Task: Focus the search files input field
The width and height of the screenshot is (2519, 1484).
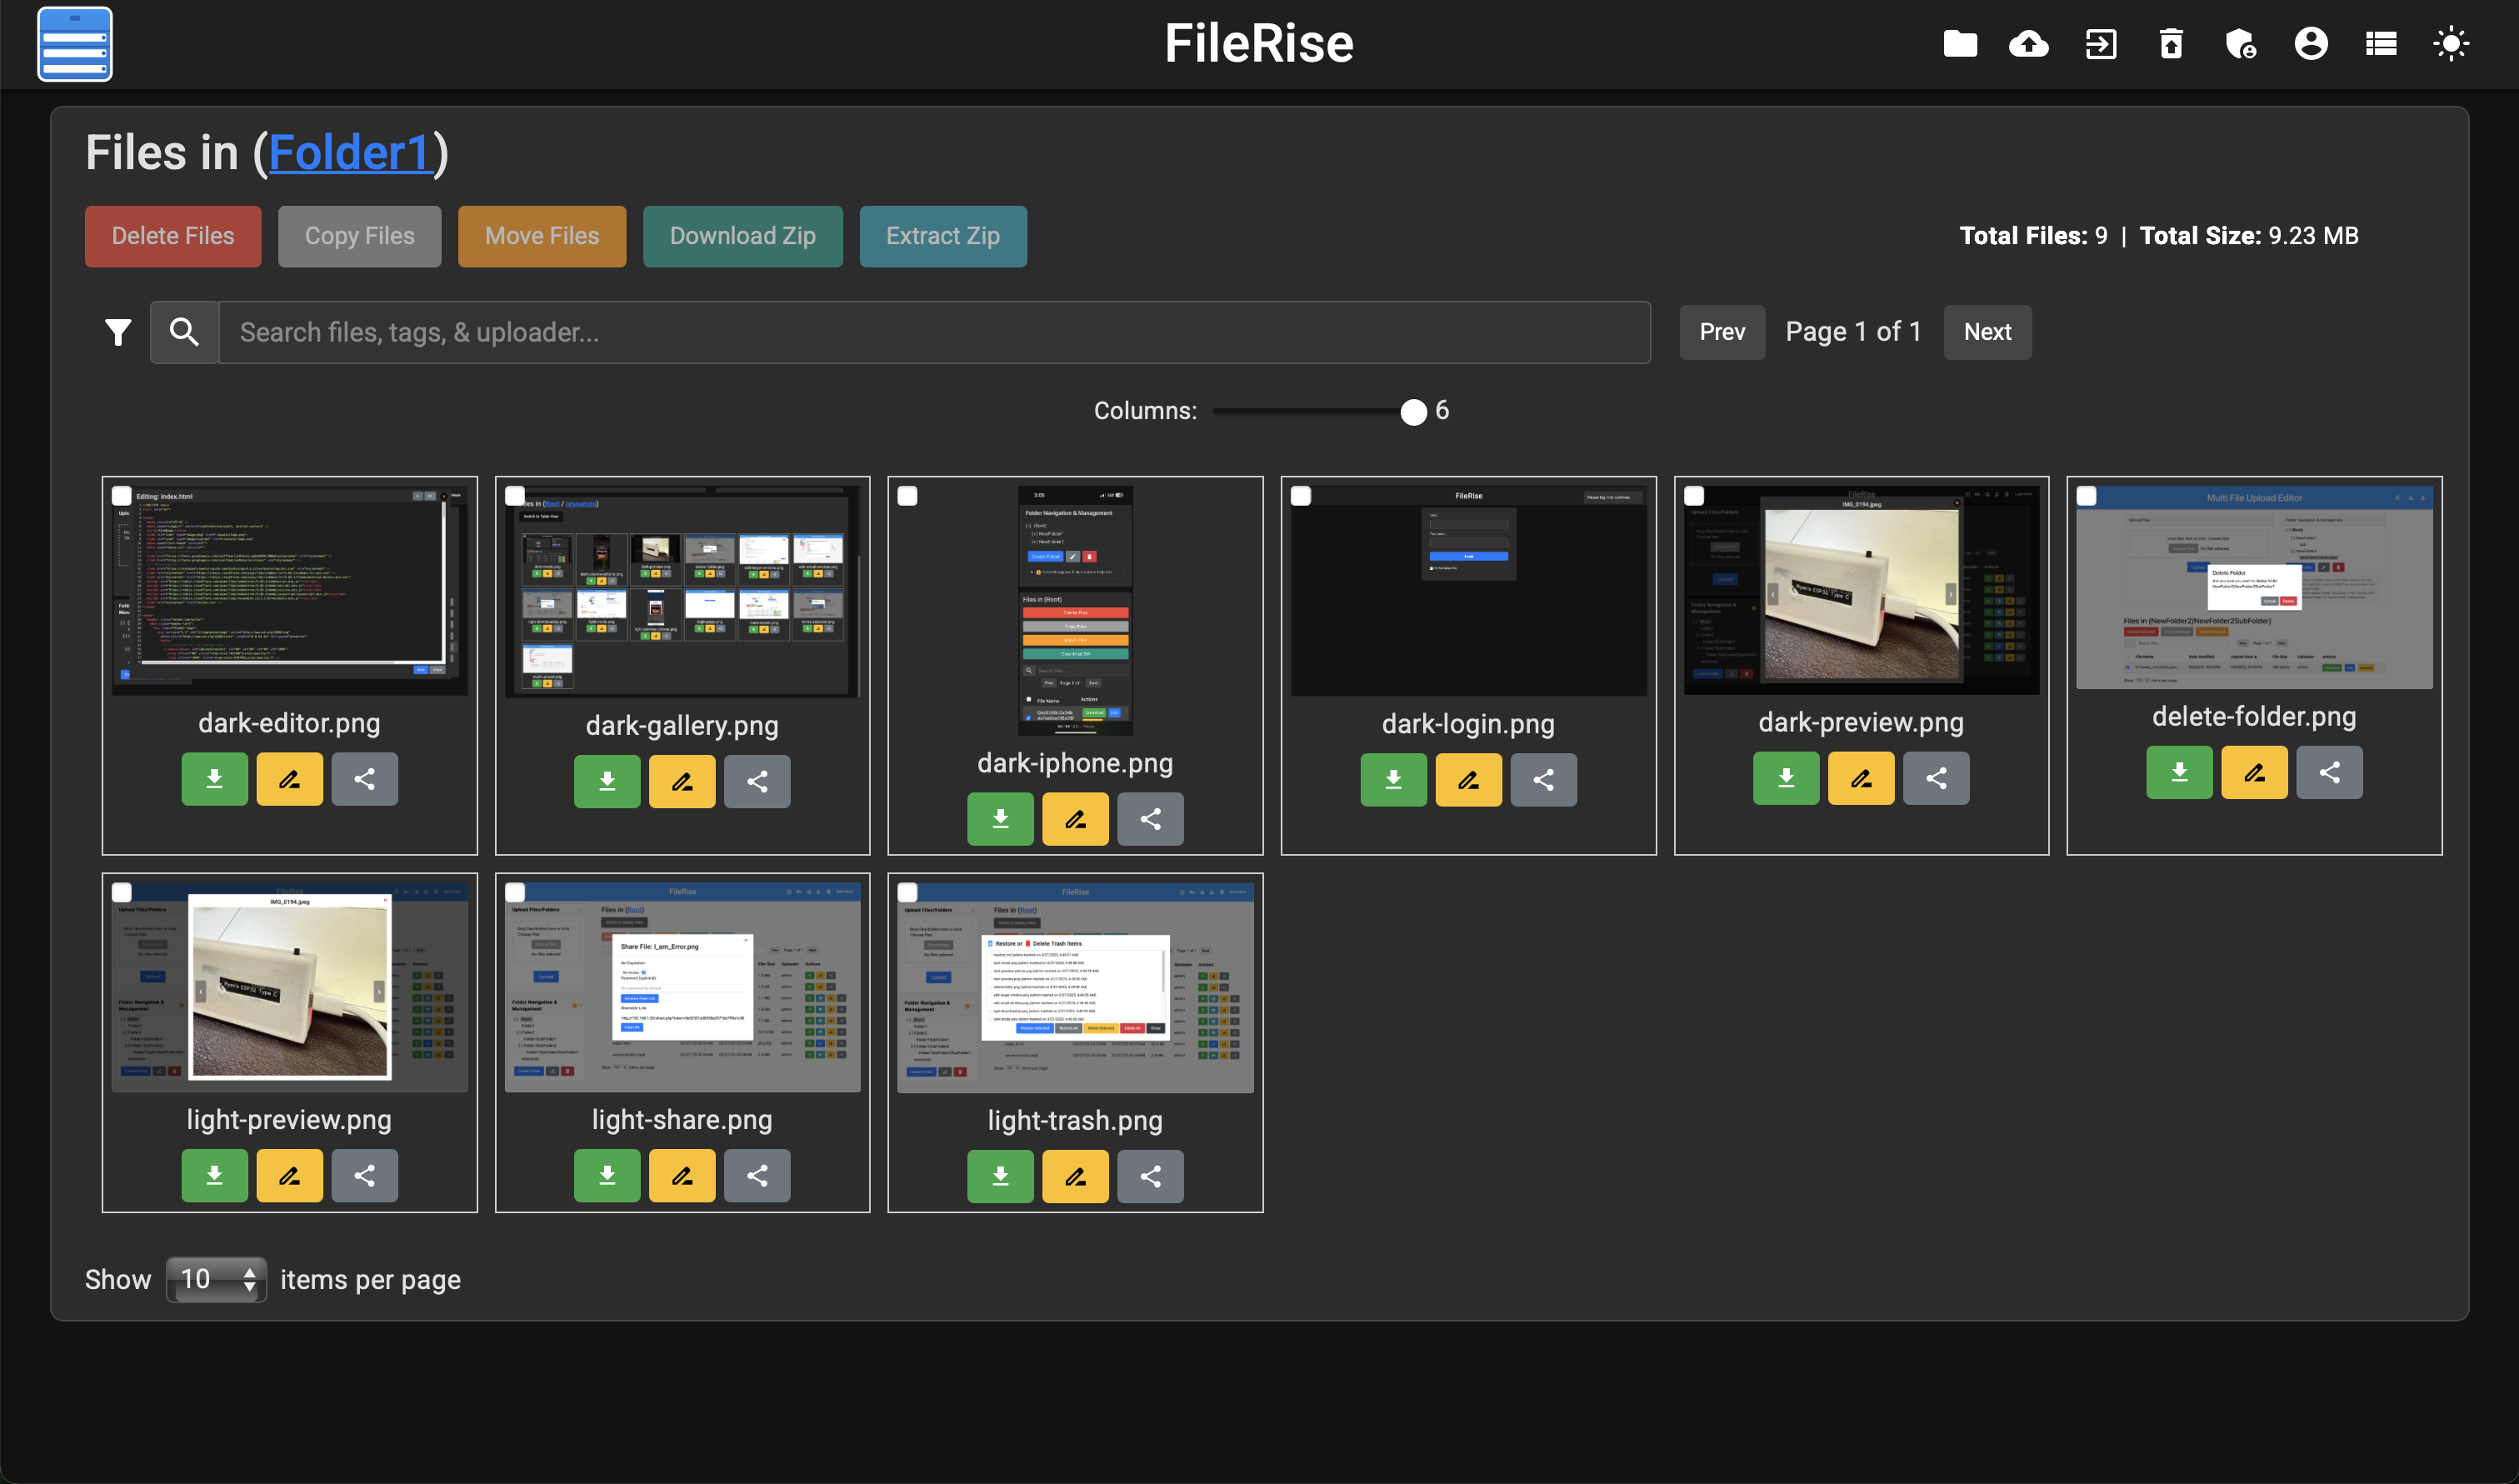Action: pyautogui.click(x=933, y=332)
